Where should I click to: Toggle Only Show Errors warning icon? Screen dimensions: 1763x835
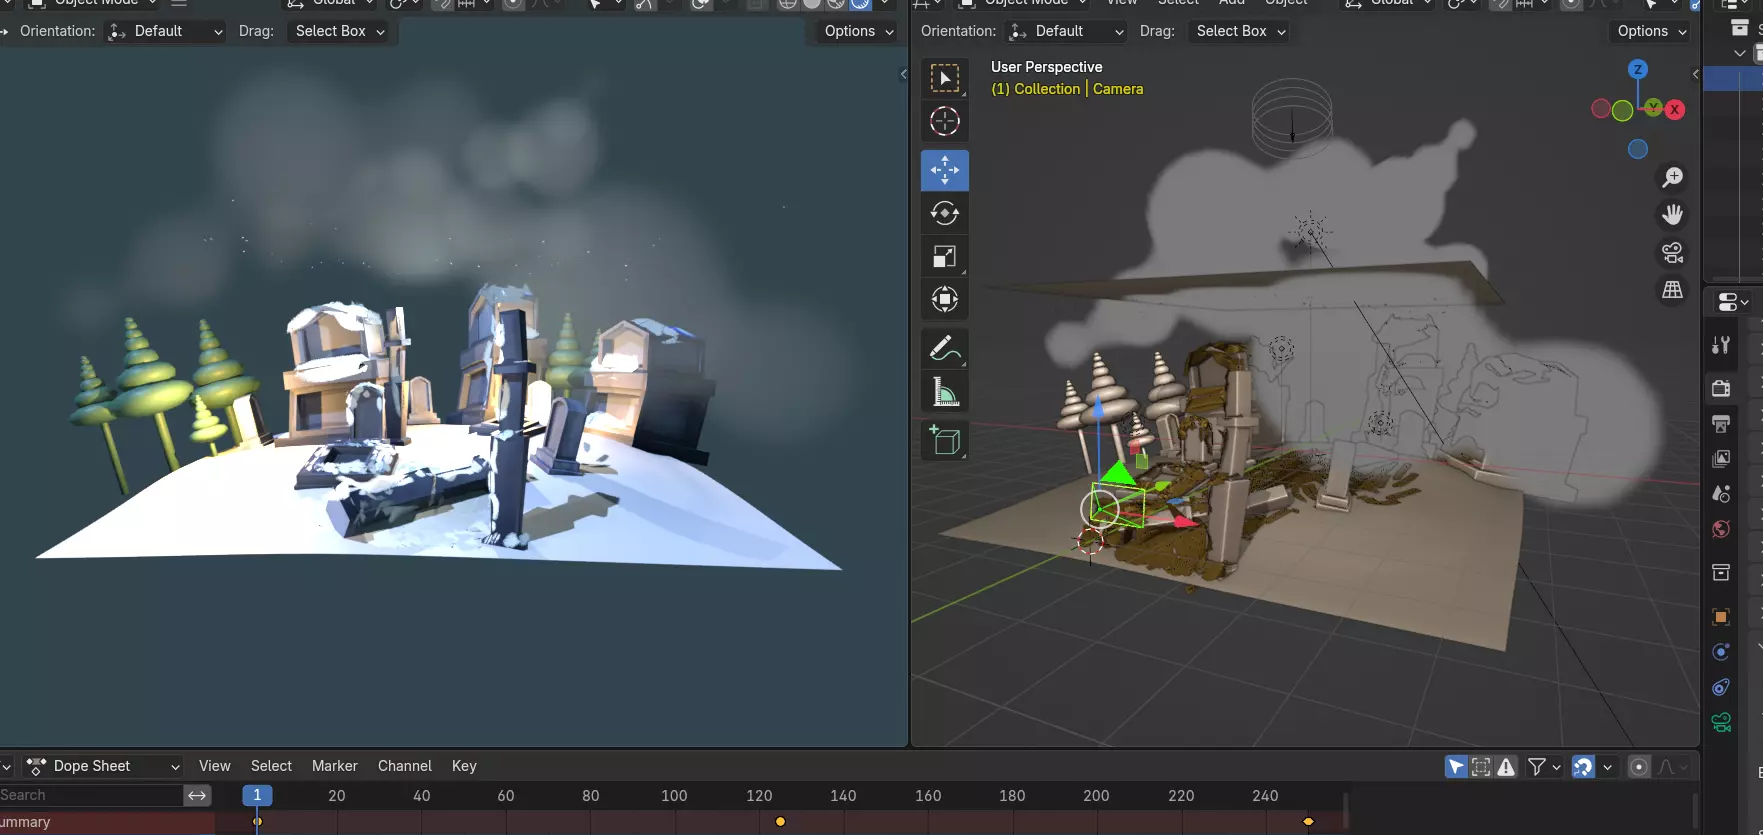click(x=1506, y=767)
